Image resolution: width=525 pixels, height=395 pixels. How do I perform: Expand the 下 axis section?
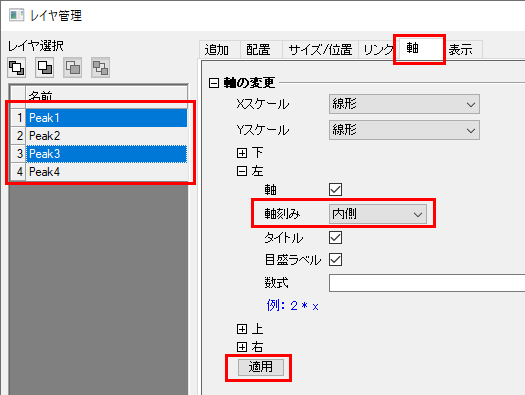point(241,153)
